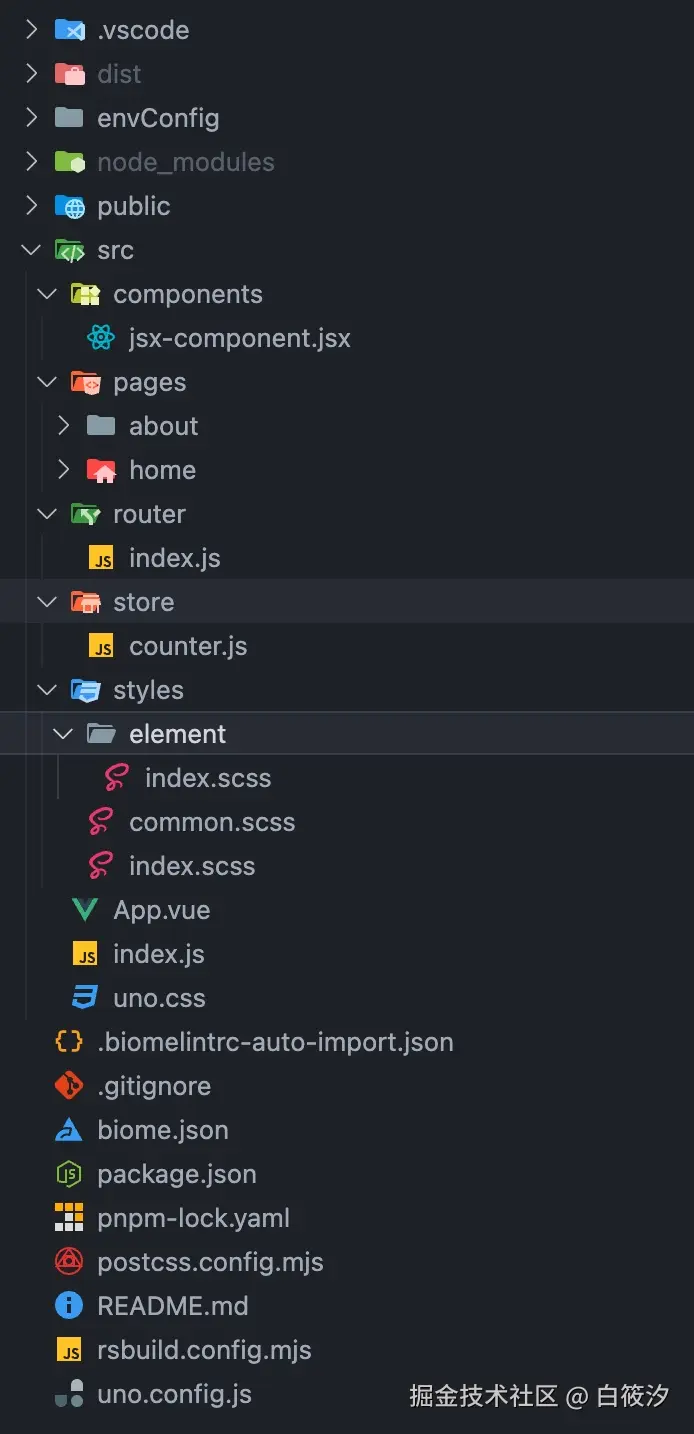Click the pnpm icon next to pnpm-lock.yaml
Image resolution: width=694 pixels, height=1434 pixels.
(x=69, y=1218)
